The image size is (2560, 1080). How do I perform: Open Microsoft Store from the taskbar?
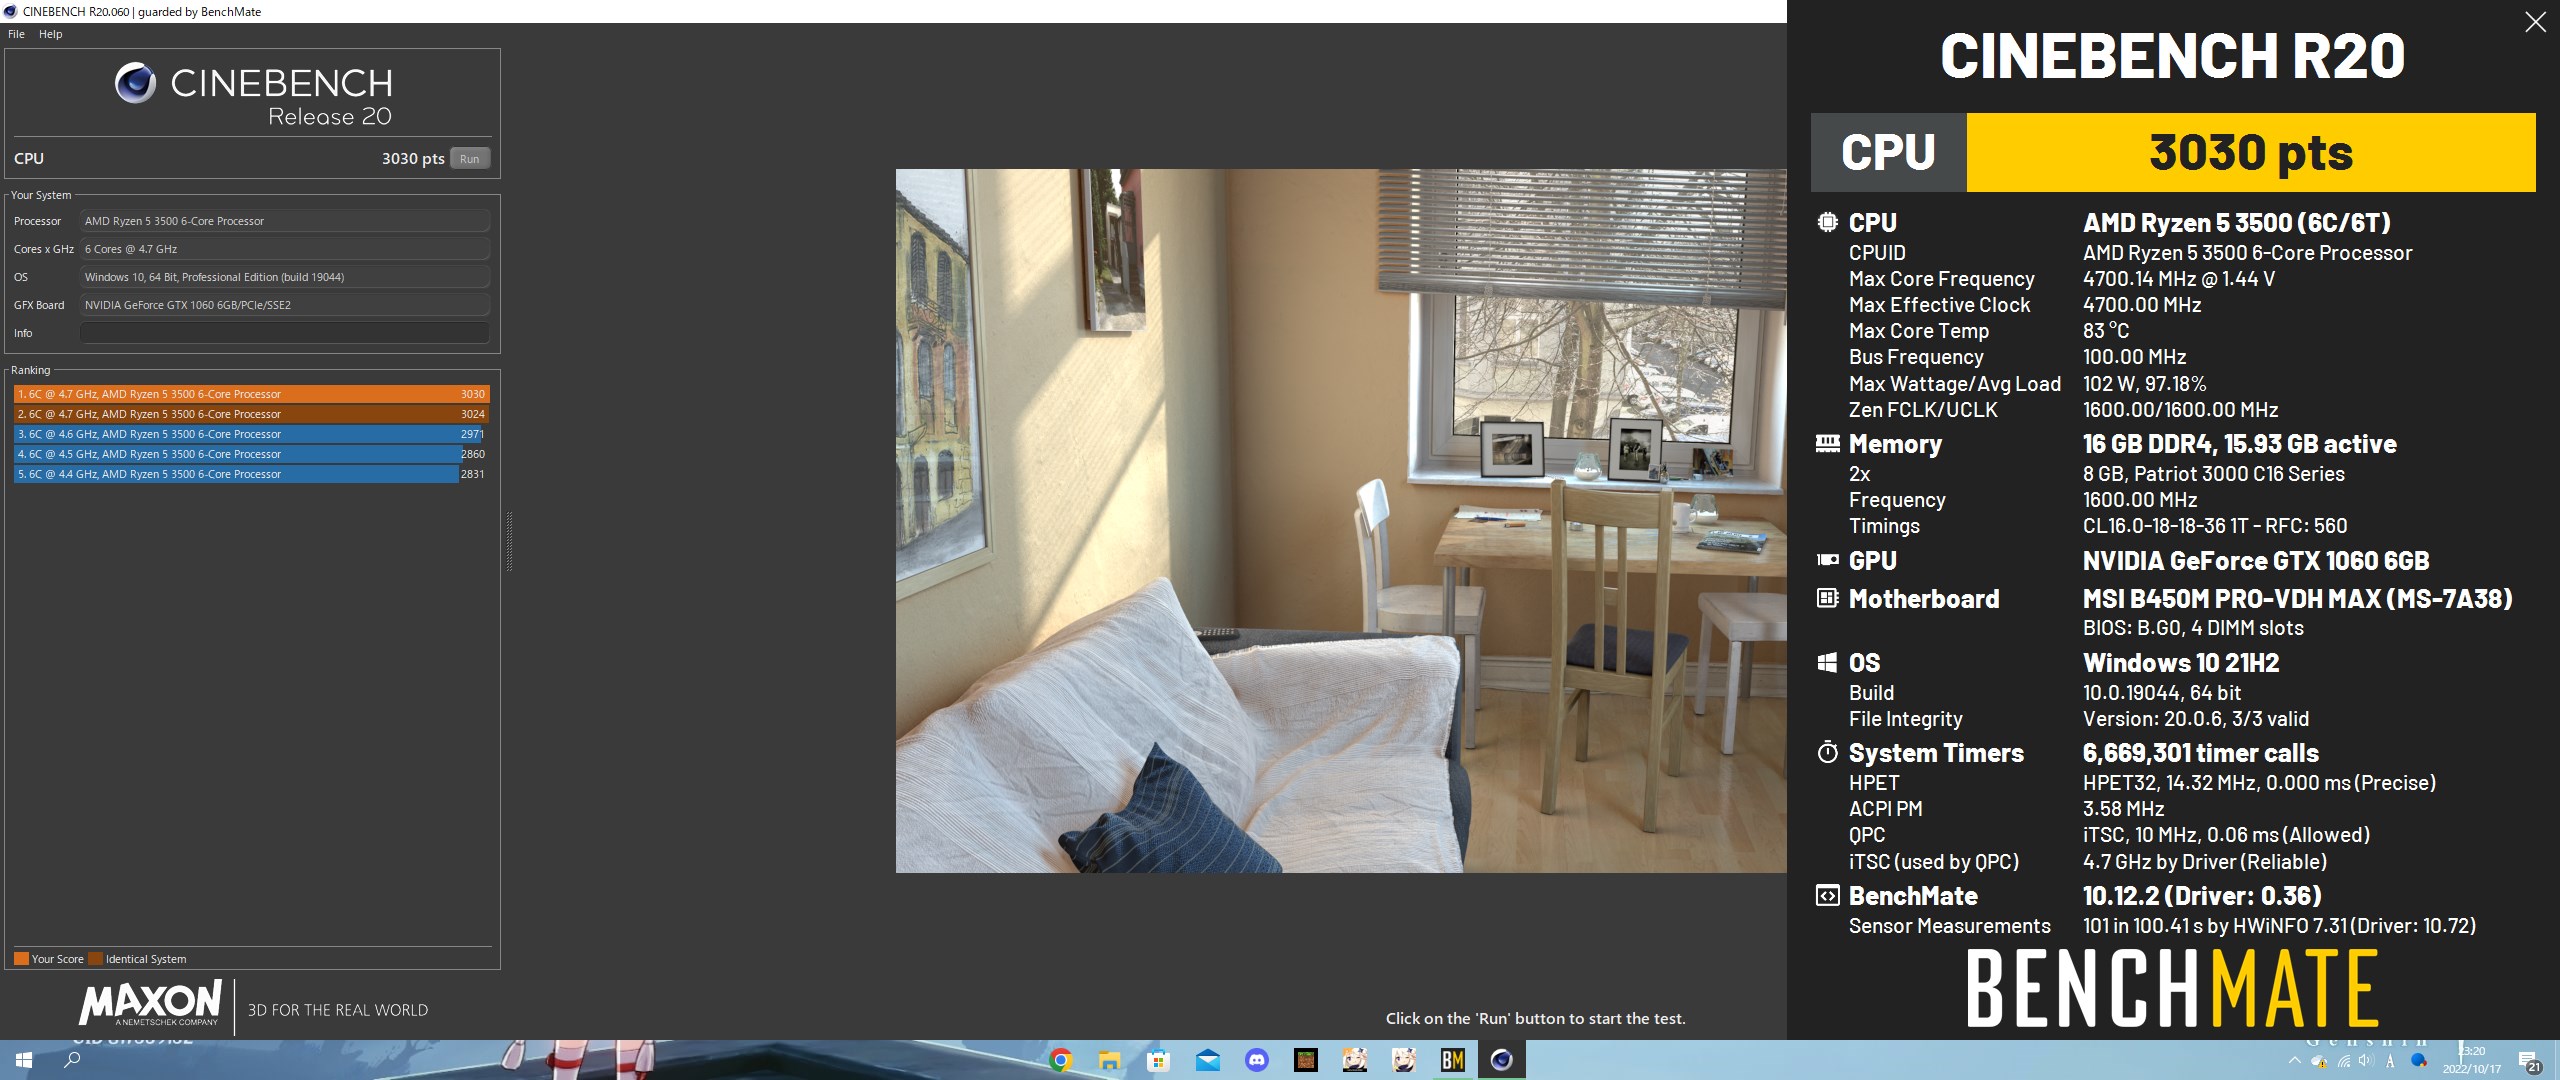point(1159,1060)
